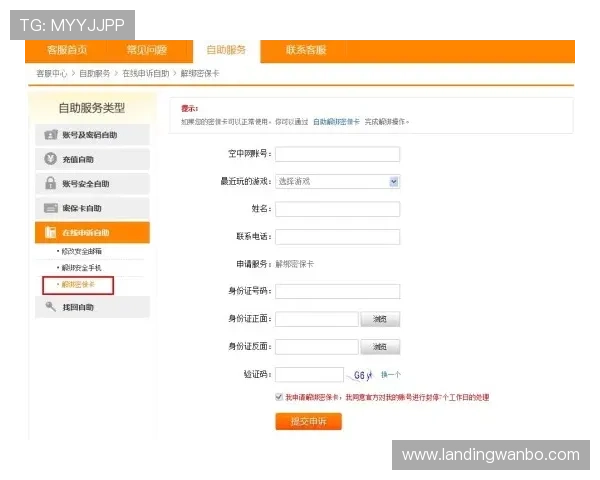Screen dimensions: 600x480
Task: Open the 找回自助 sidebar section
Action: [x=92, y=307]
